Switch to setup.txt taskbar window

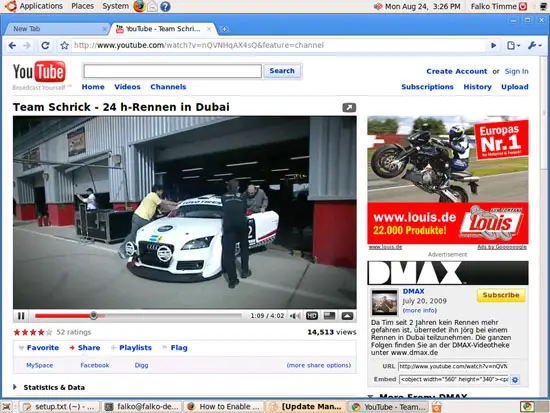[x=60, y=407]
